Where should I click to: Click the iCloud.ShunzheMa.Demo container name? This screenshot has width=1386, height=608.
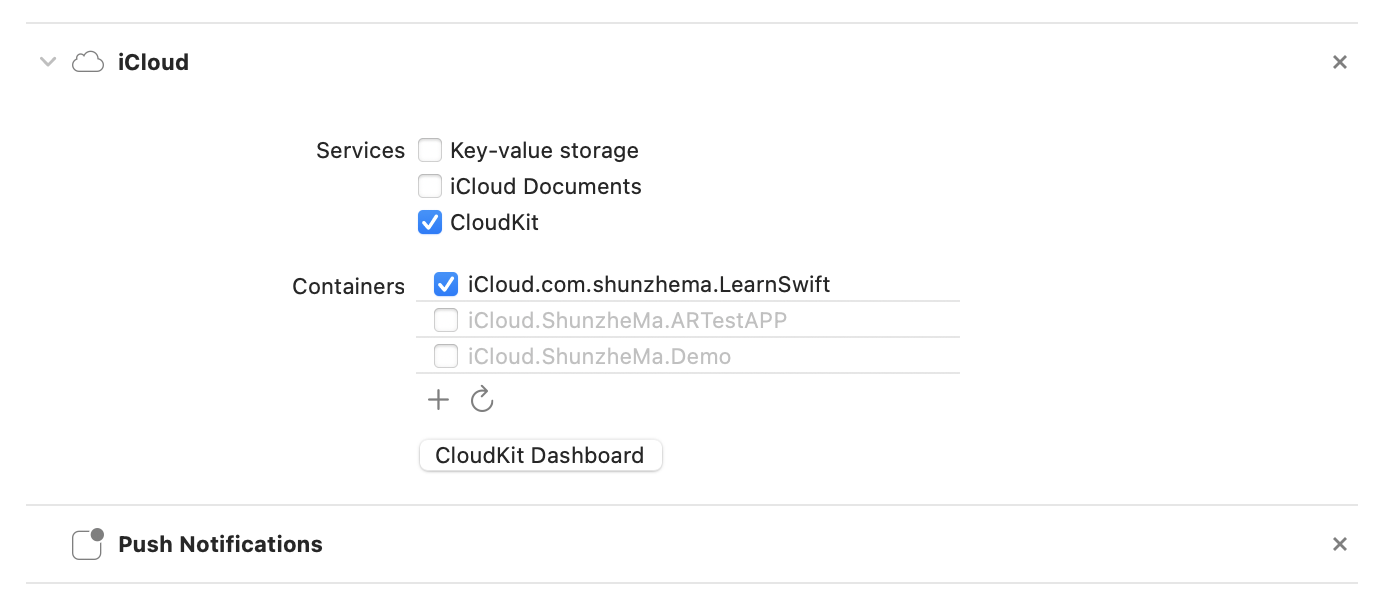[599, 356]
